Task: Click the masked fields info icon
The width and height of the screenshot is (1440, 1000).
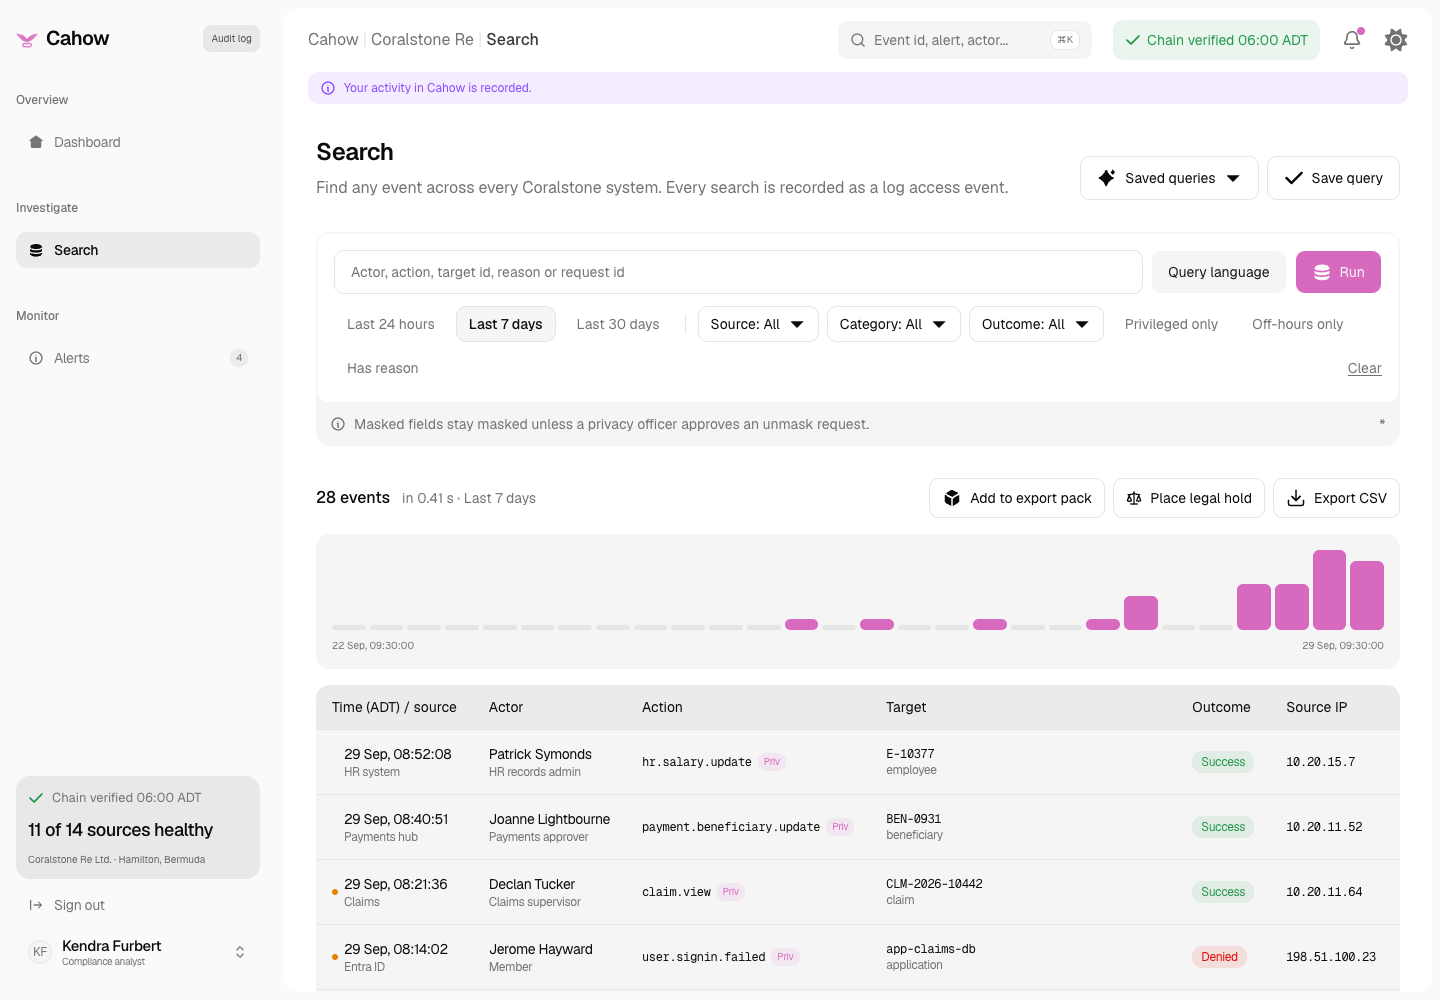Action: coord(338,424)
